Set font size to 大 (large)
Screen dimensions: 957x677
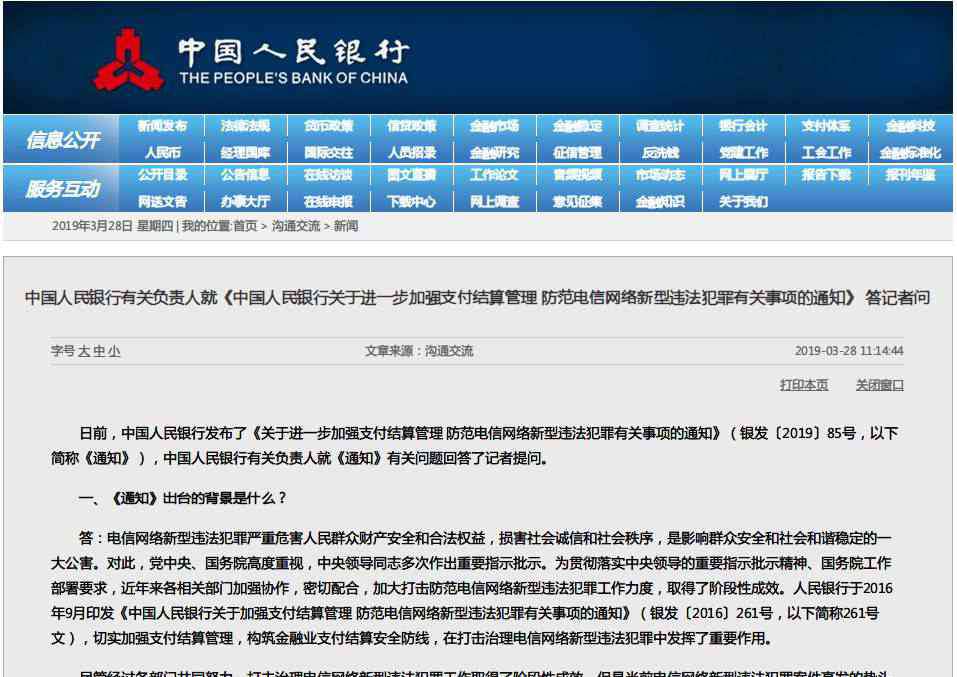tap(84, 351)
